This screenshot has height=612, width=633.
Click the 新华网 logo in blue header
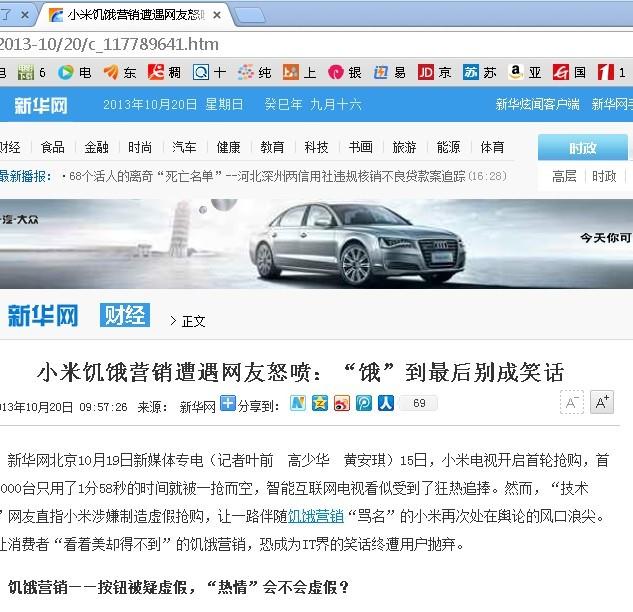click(41, 106)
